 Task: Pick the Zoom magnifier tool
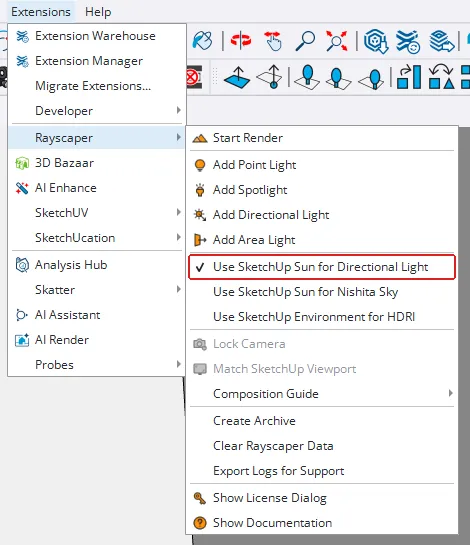pyautogui.click(x=305, y=41)
